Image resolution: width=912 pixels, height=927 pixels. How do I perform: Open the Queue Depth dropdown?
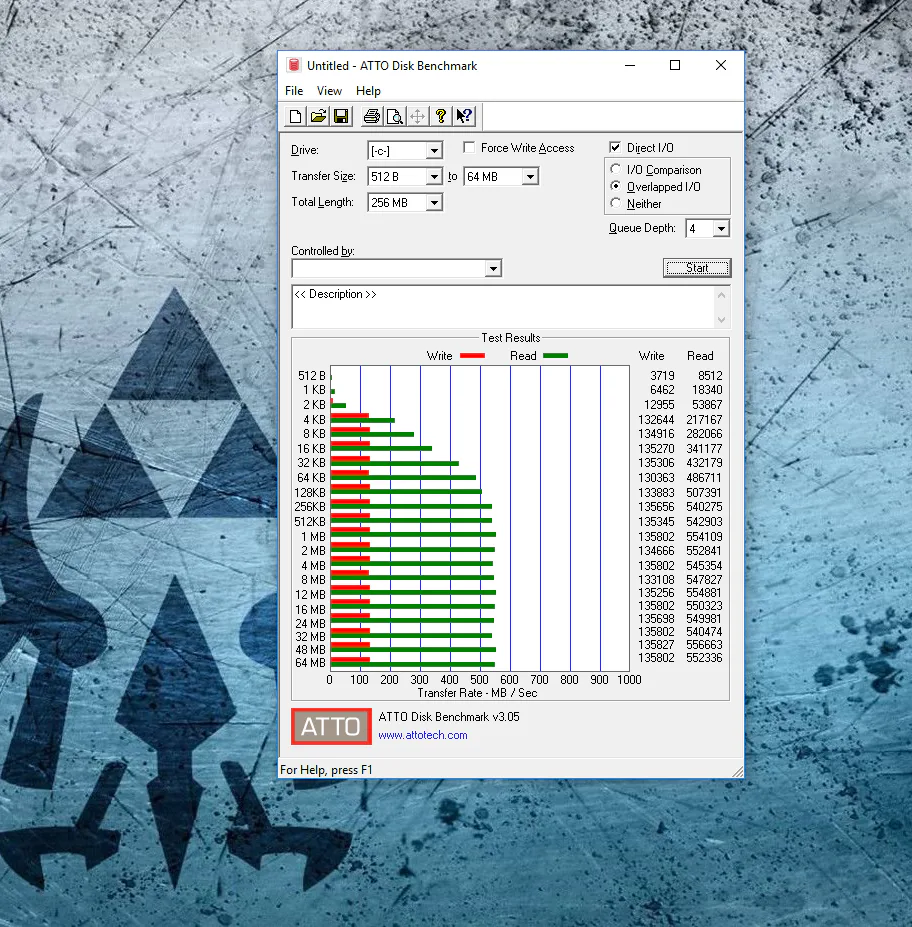tap(721, 229)
